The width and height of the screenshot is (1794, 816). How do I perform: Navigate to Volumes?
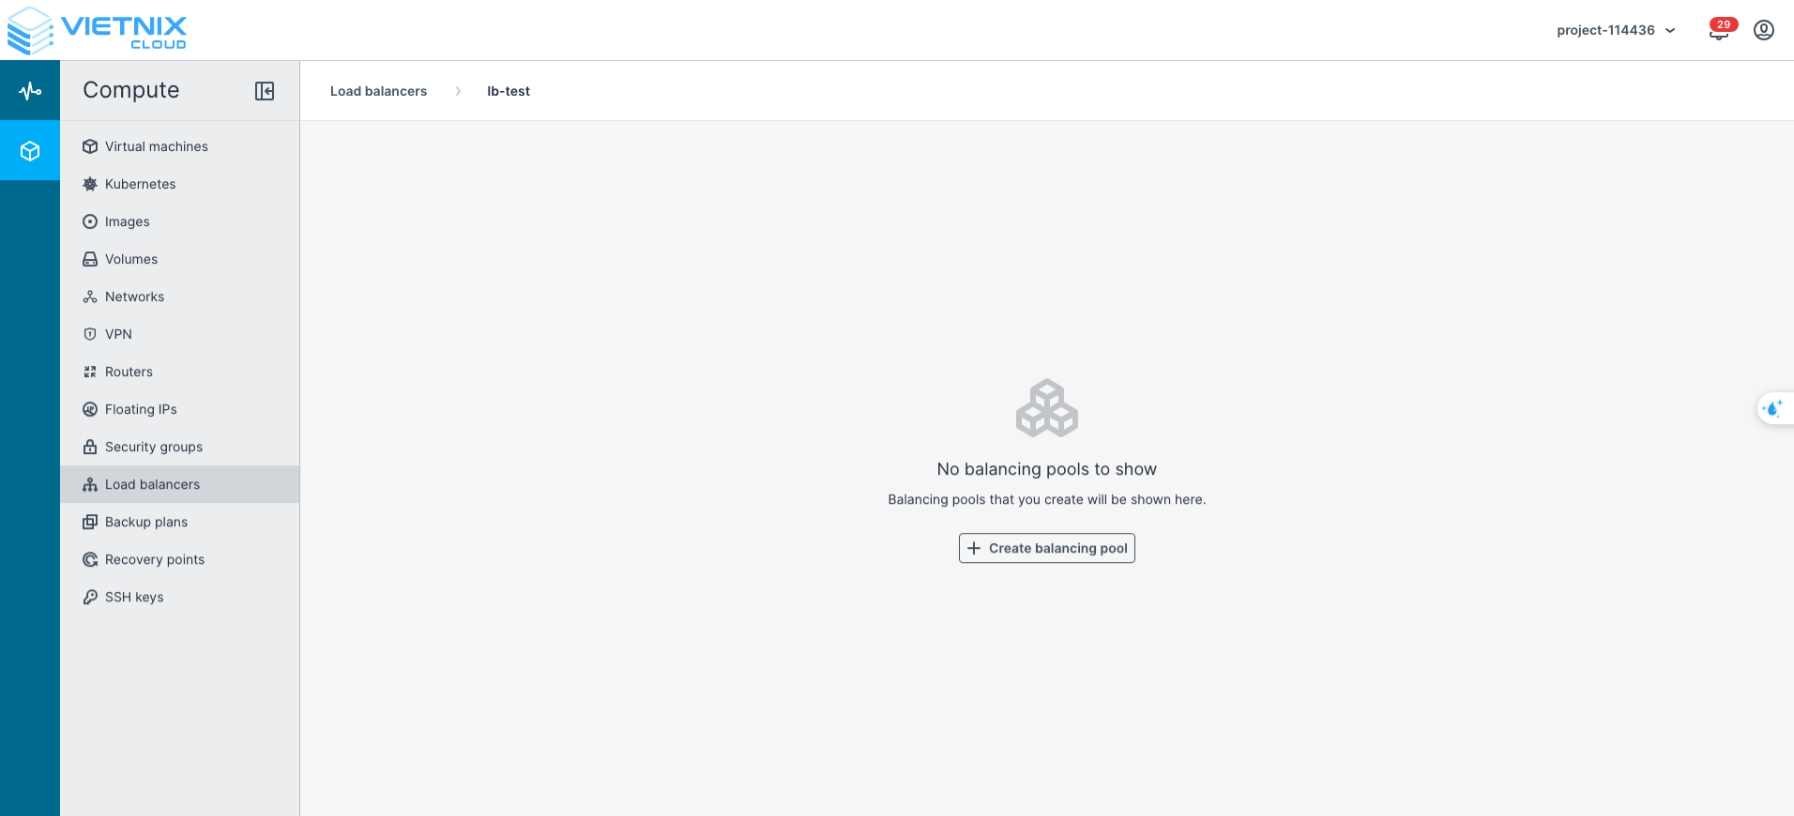tap(131, 259)
